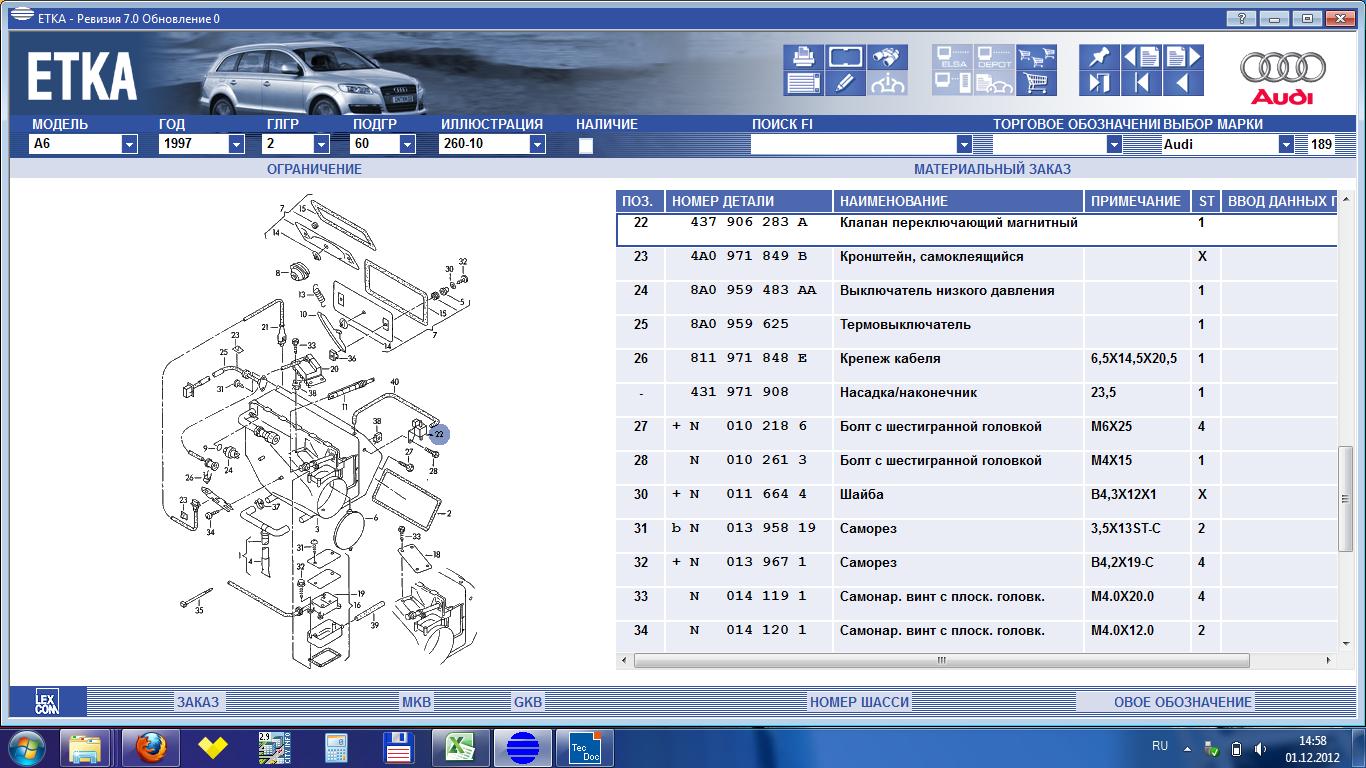Expand the ГОД dropdown
The image size is (1366, 768).
pyautogui.click(x=236, y=144)
